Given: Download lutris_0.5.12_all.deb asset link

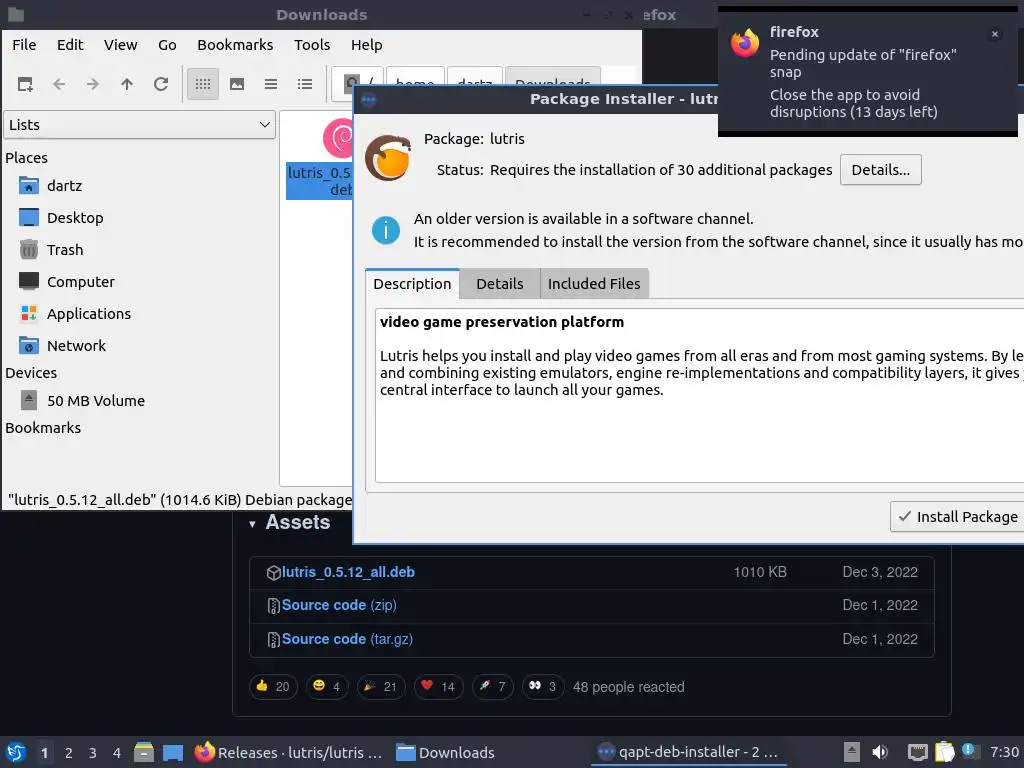Looking at the screenshot, I should pos(348,572).
